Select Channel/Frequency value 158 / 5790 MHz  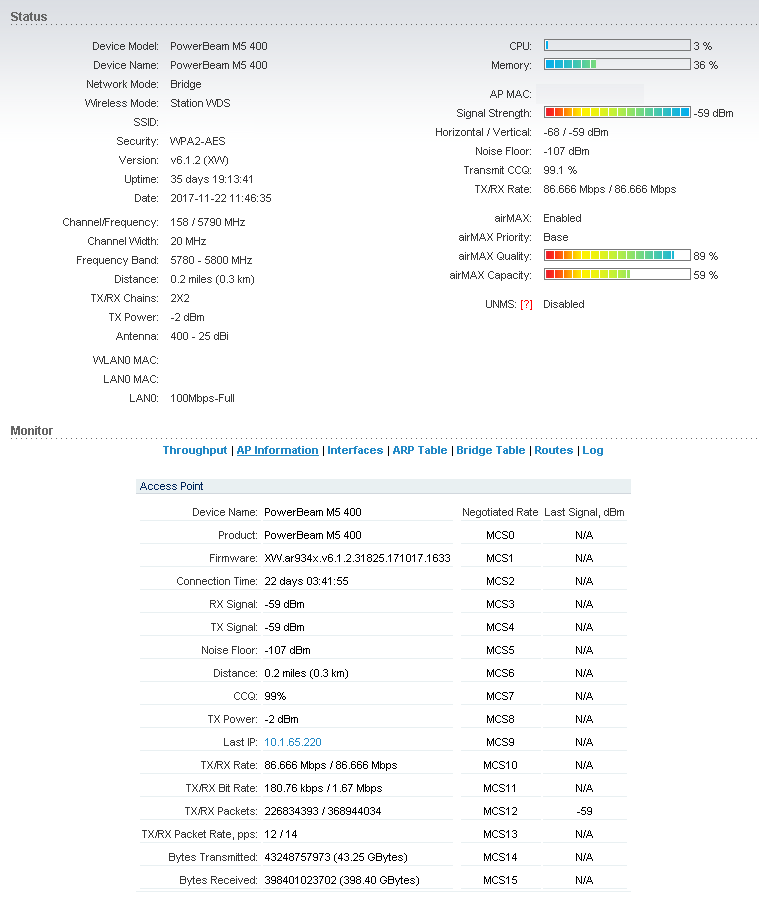pyautogui.click(x=207, y=222)
